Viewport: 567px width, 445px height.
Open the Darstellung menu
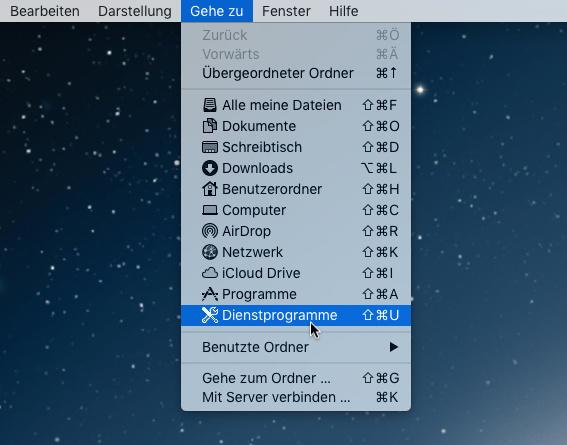point(135,11)
